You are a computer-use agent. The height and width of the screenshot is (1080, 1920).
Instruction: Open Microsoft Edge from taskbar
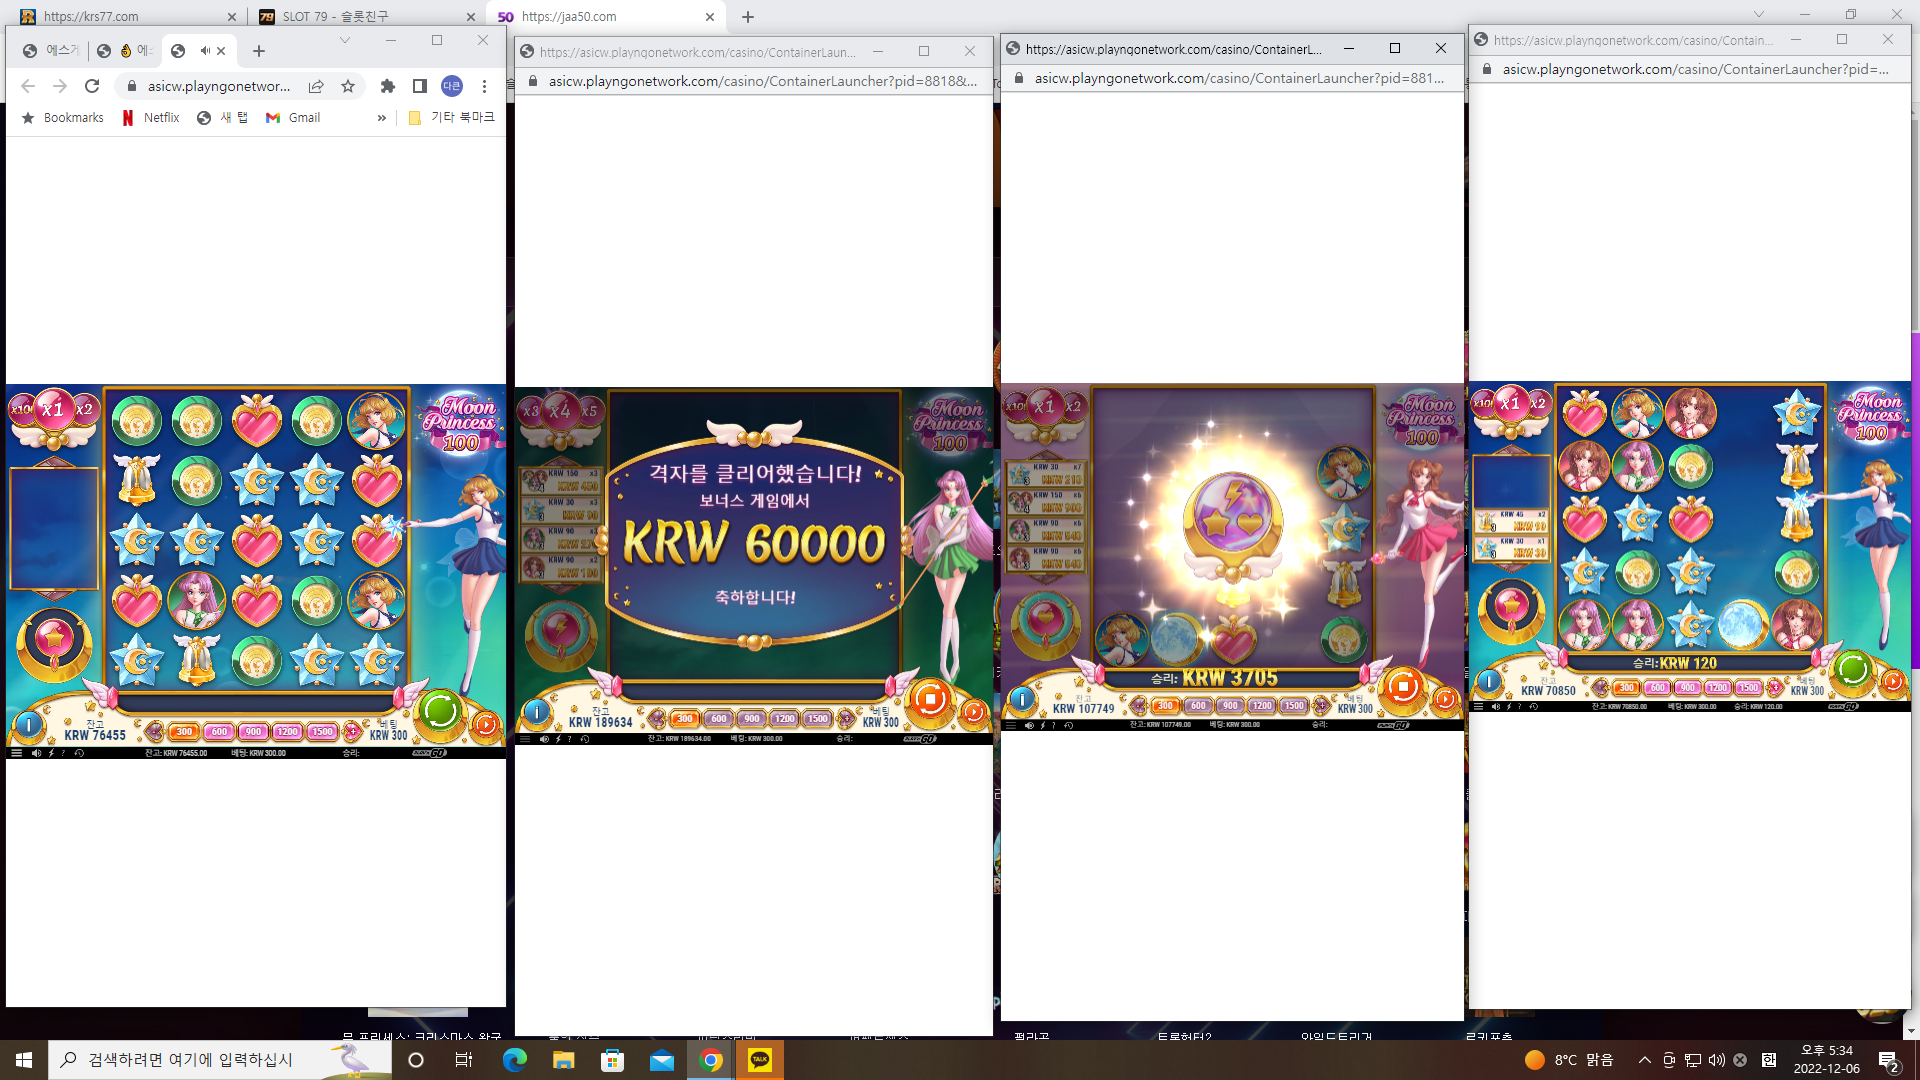[514, 1060]
